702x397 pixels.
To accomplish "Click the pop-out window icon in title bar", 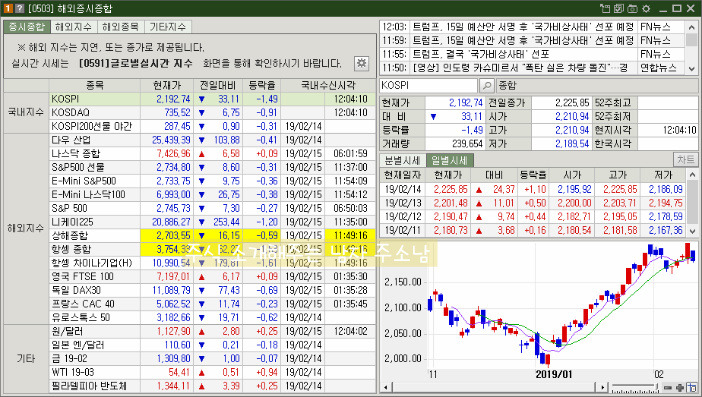I will pos(605,9).
